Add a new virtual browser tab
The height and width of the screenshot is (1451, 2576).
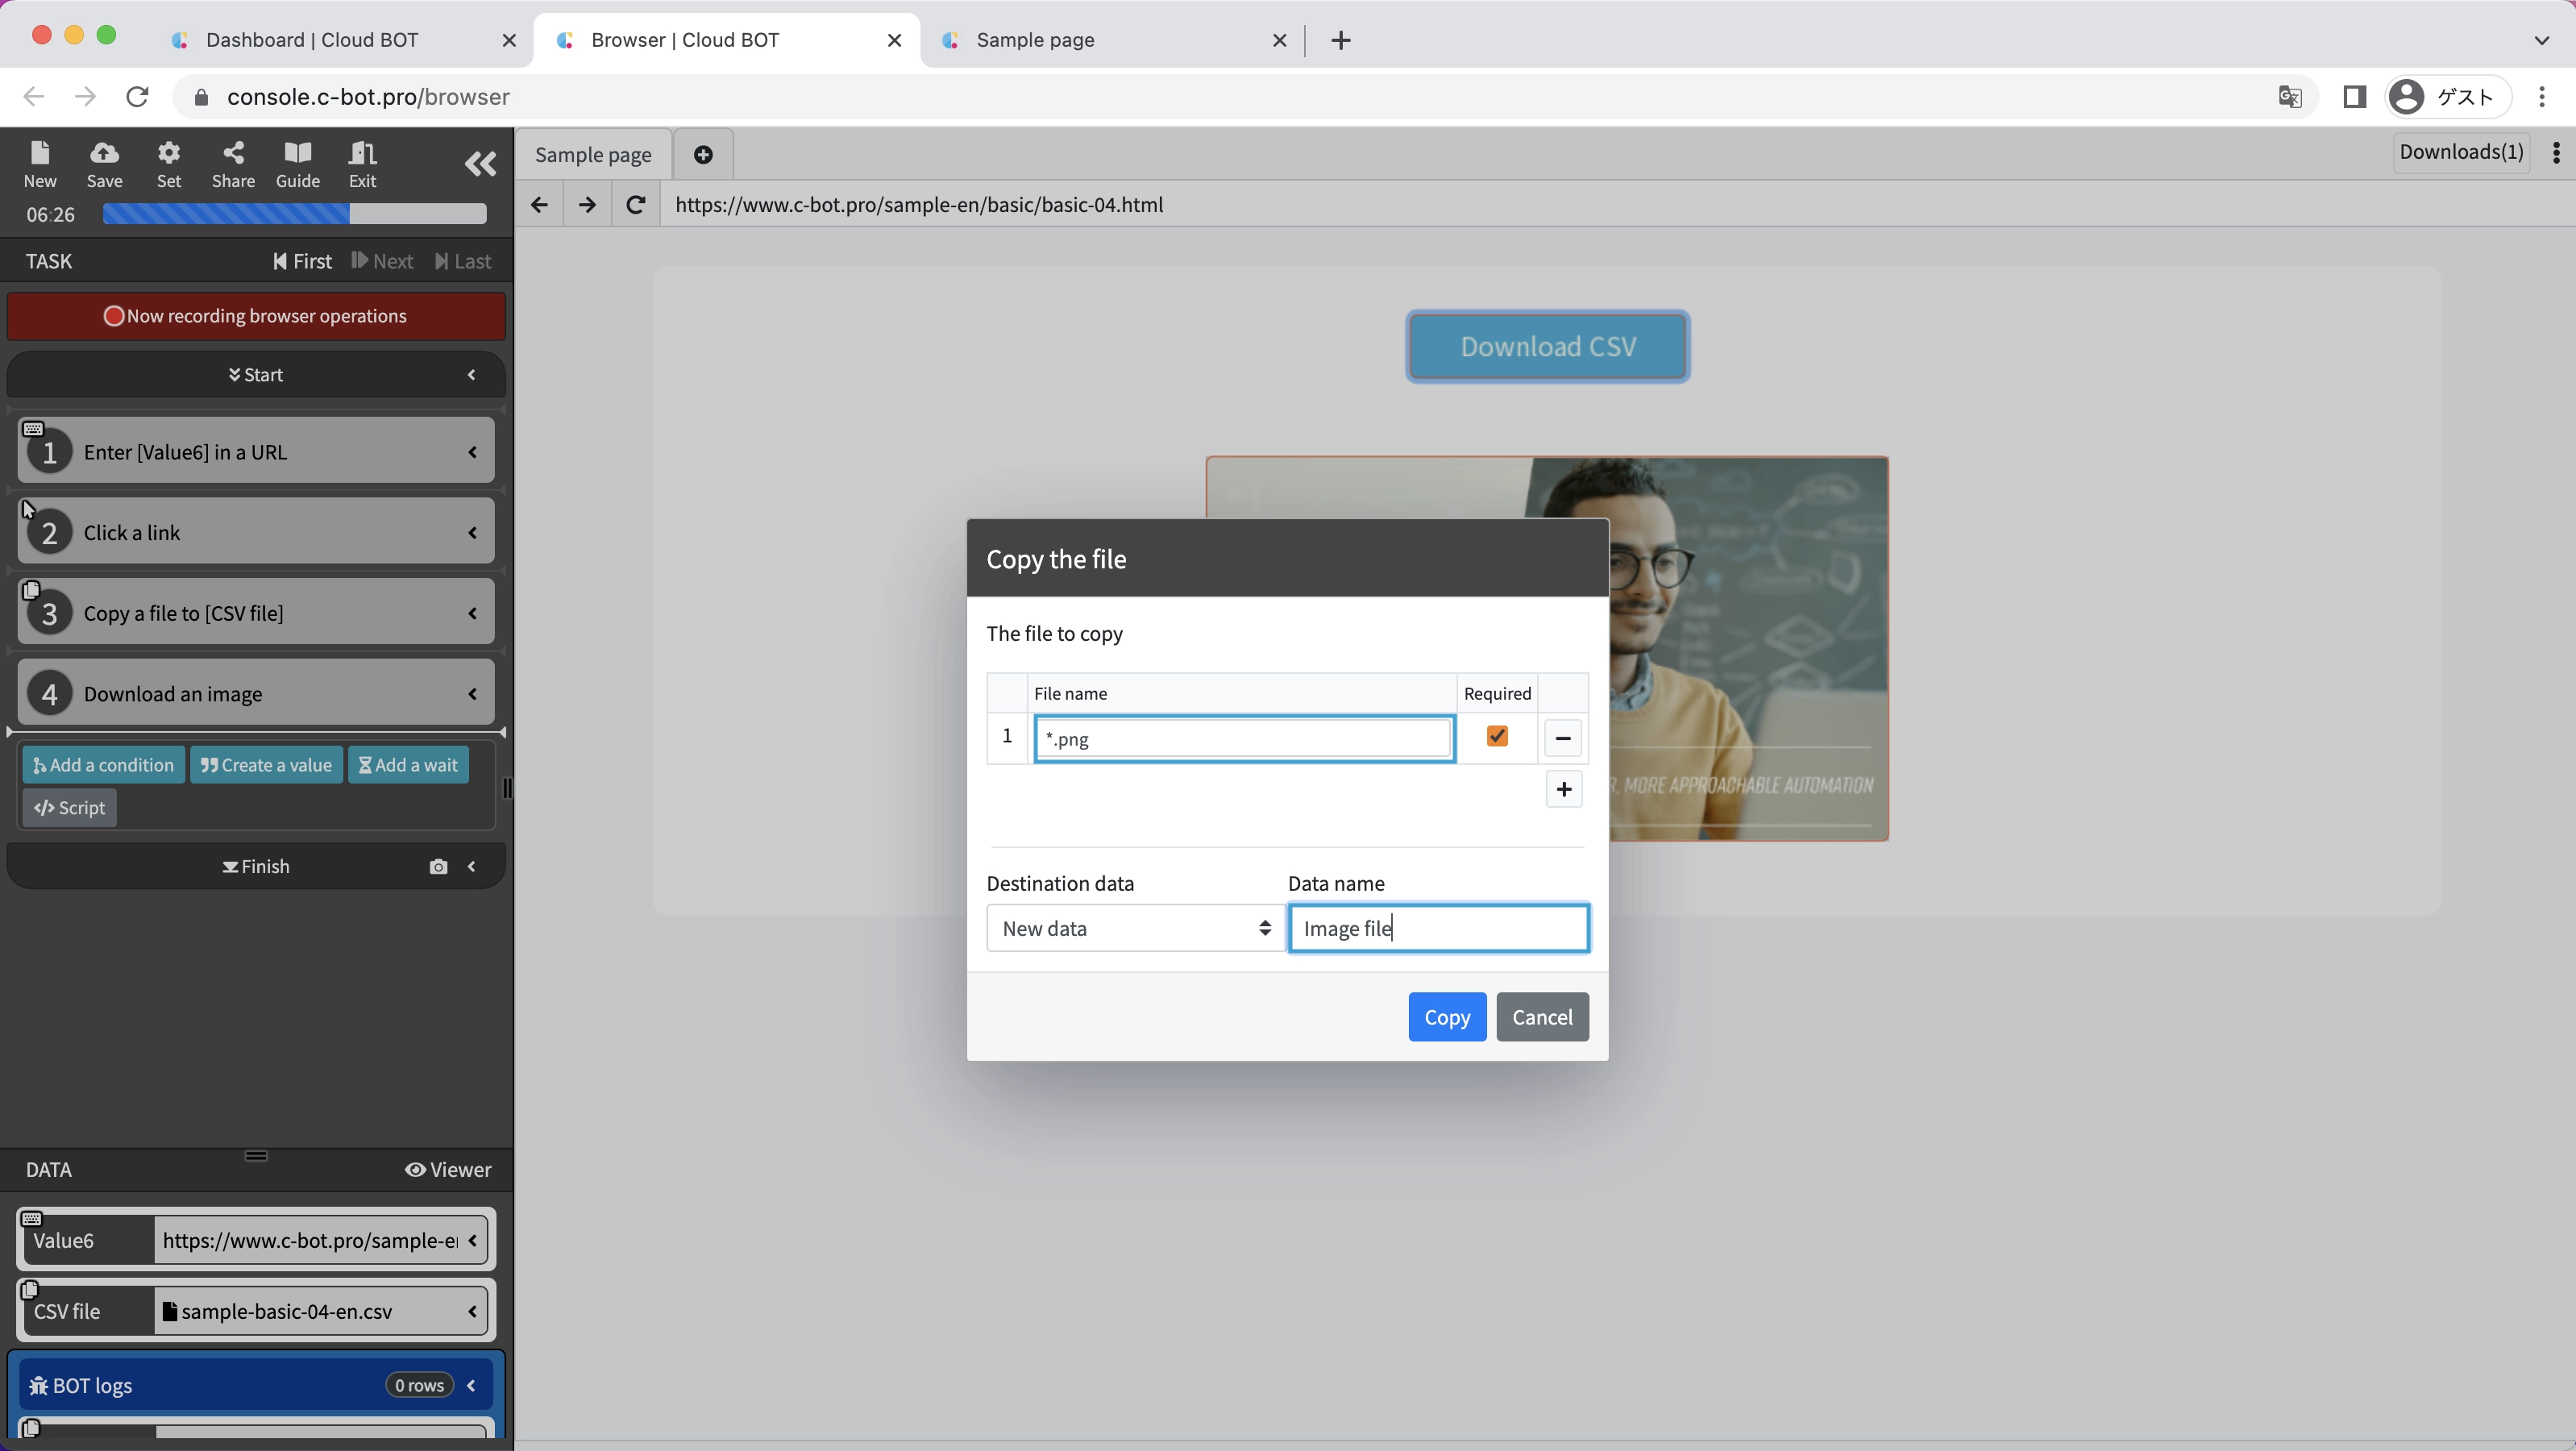703,155
